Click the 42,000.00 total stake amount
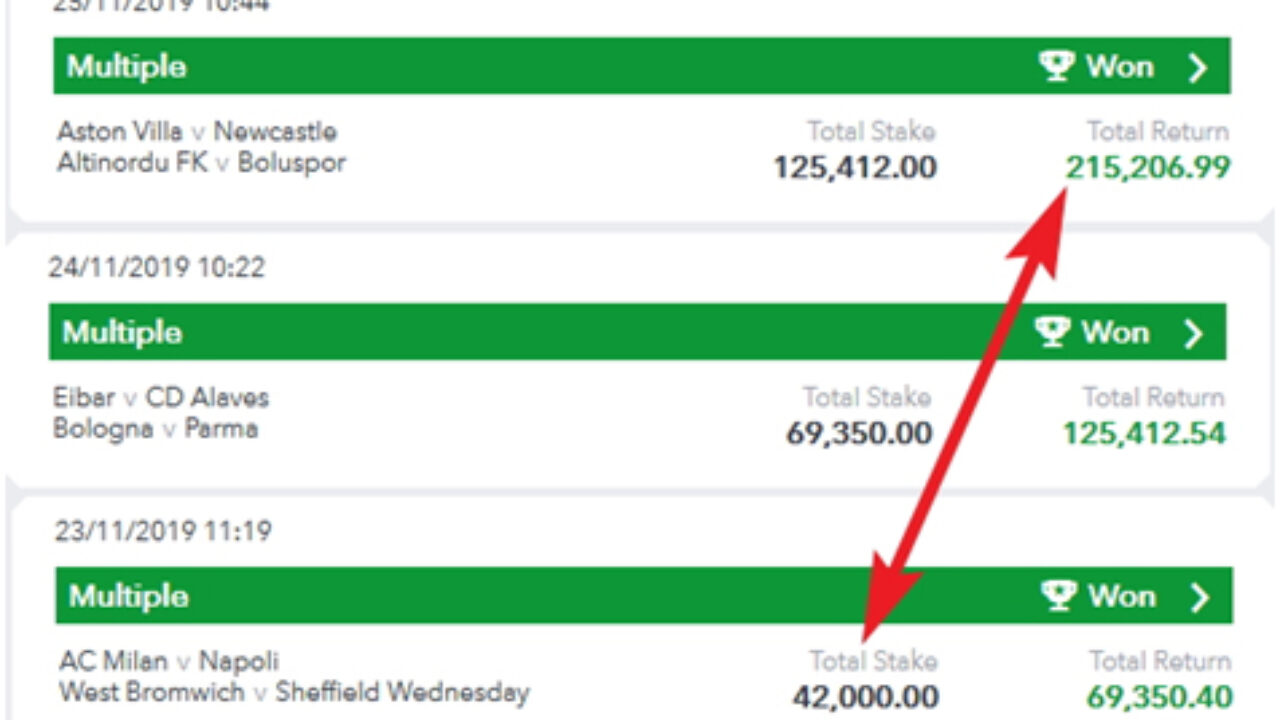The height and width of the screenshot is (720, 1280). click(x=866, y=697)
